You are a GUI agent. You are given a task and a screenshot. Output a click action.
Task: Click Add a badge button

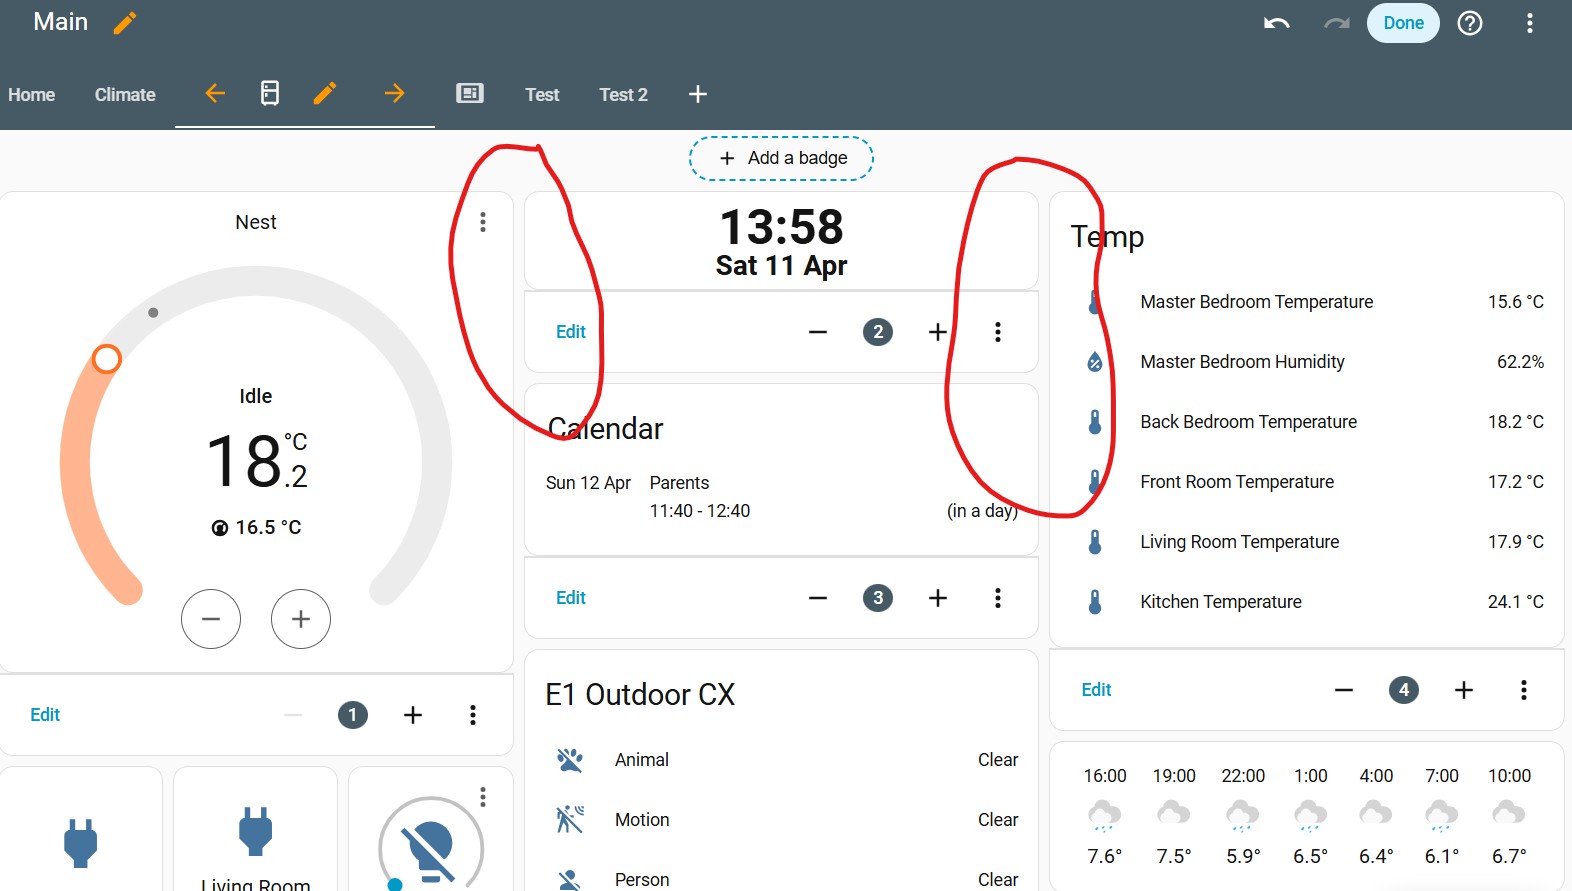781,158
